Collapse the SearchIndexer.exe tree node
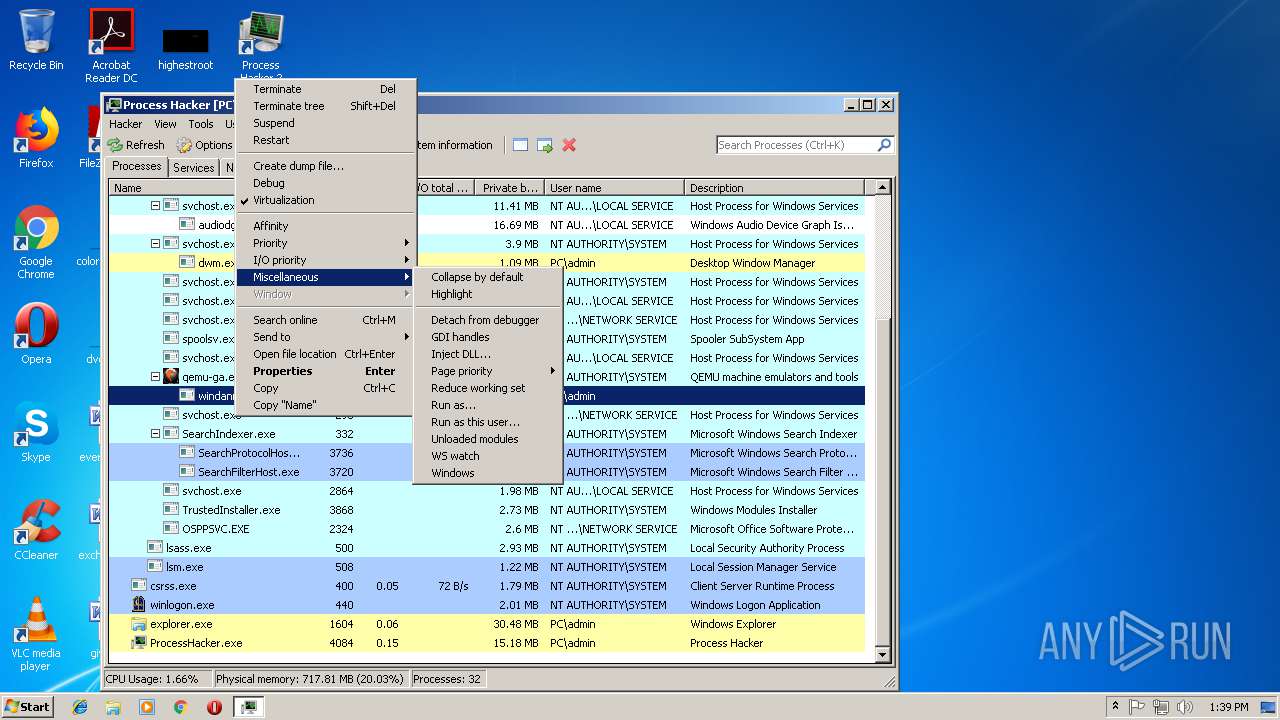Viewport: 1280px width, 720px height. [x=156, y=434]
